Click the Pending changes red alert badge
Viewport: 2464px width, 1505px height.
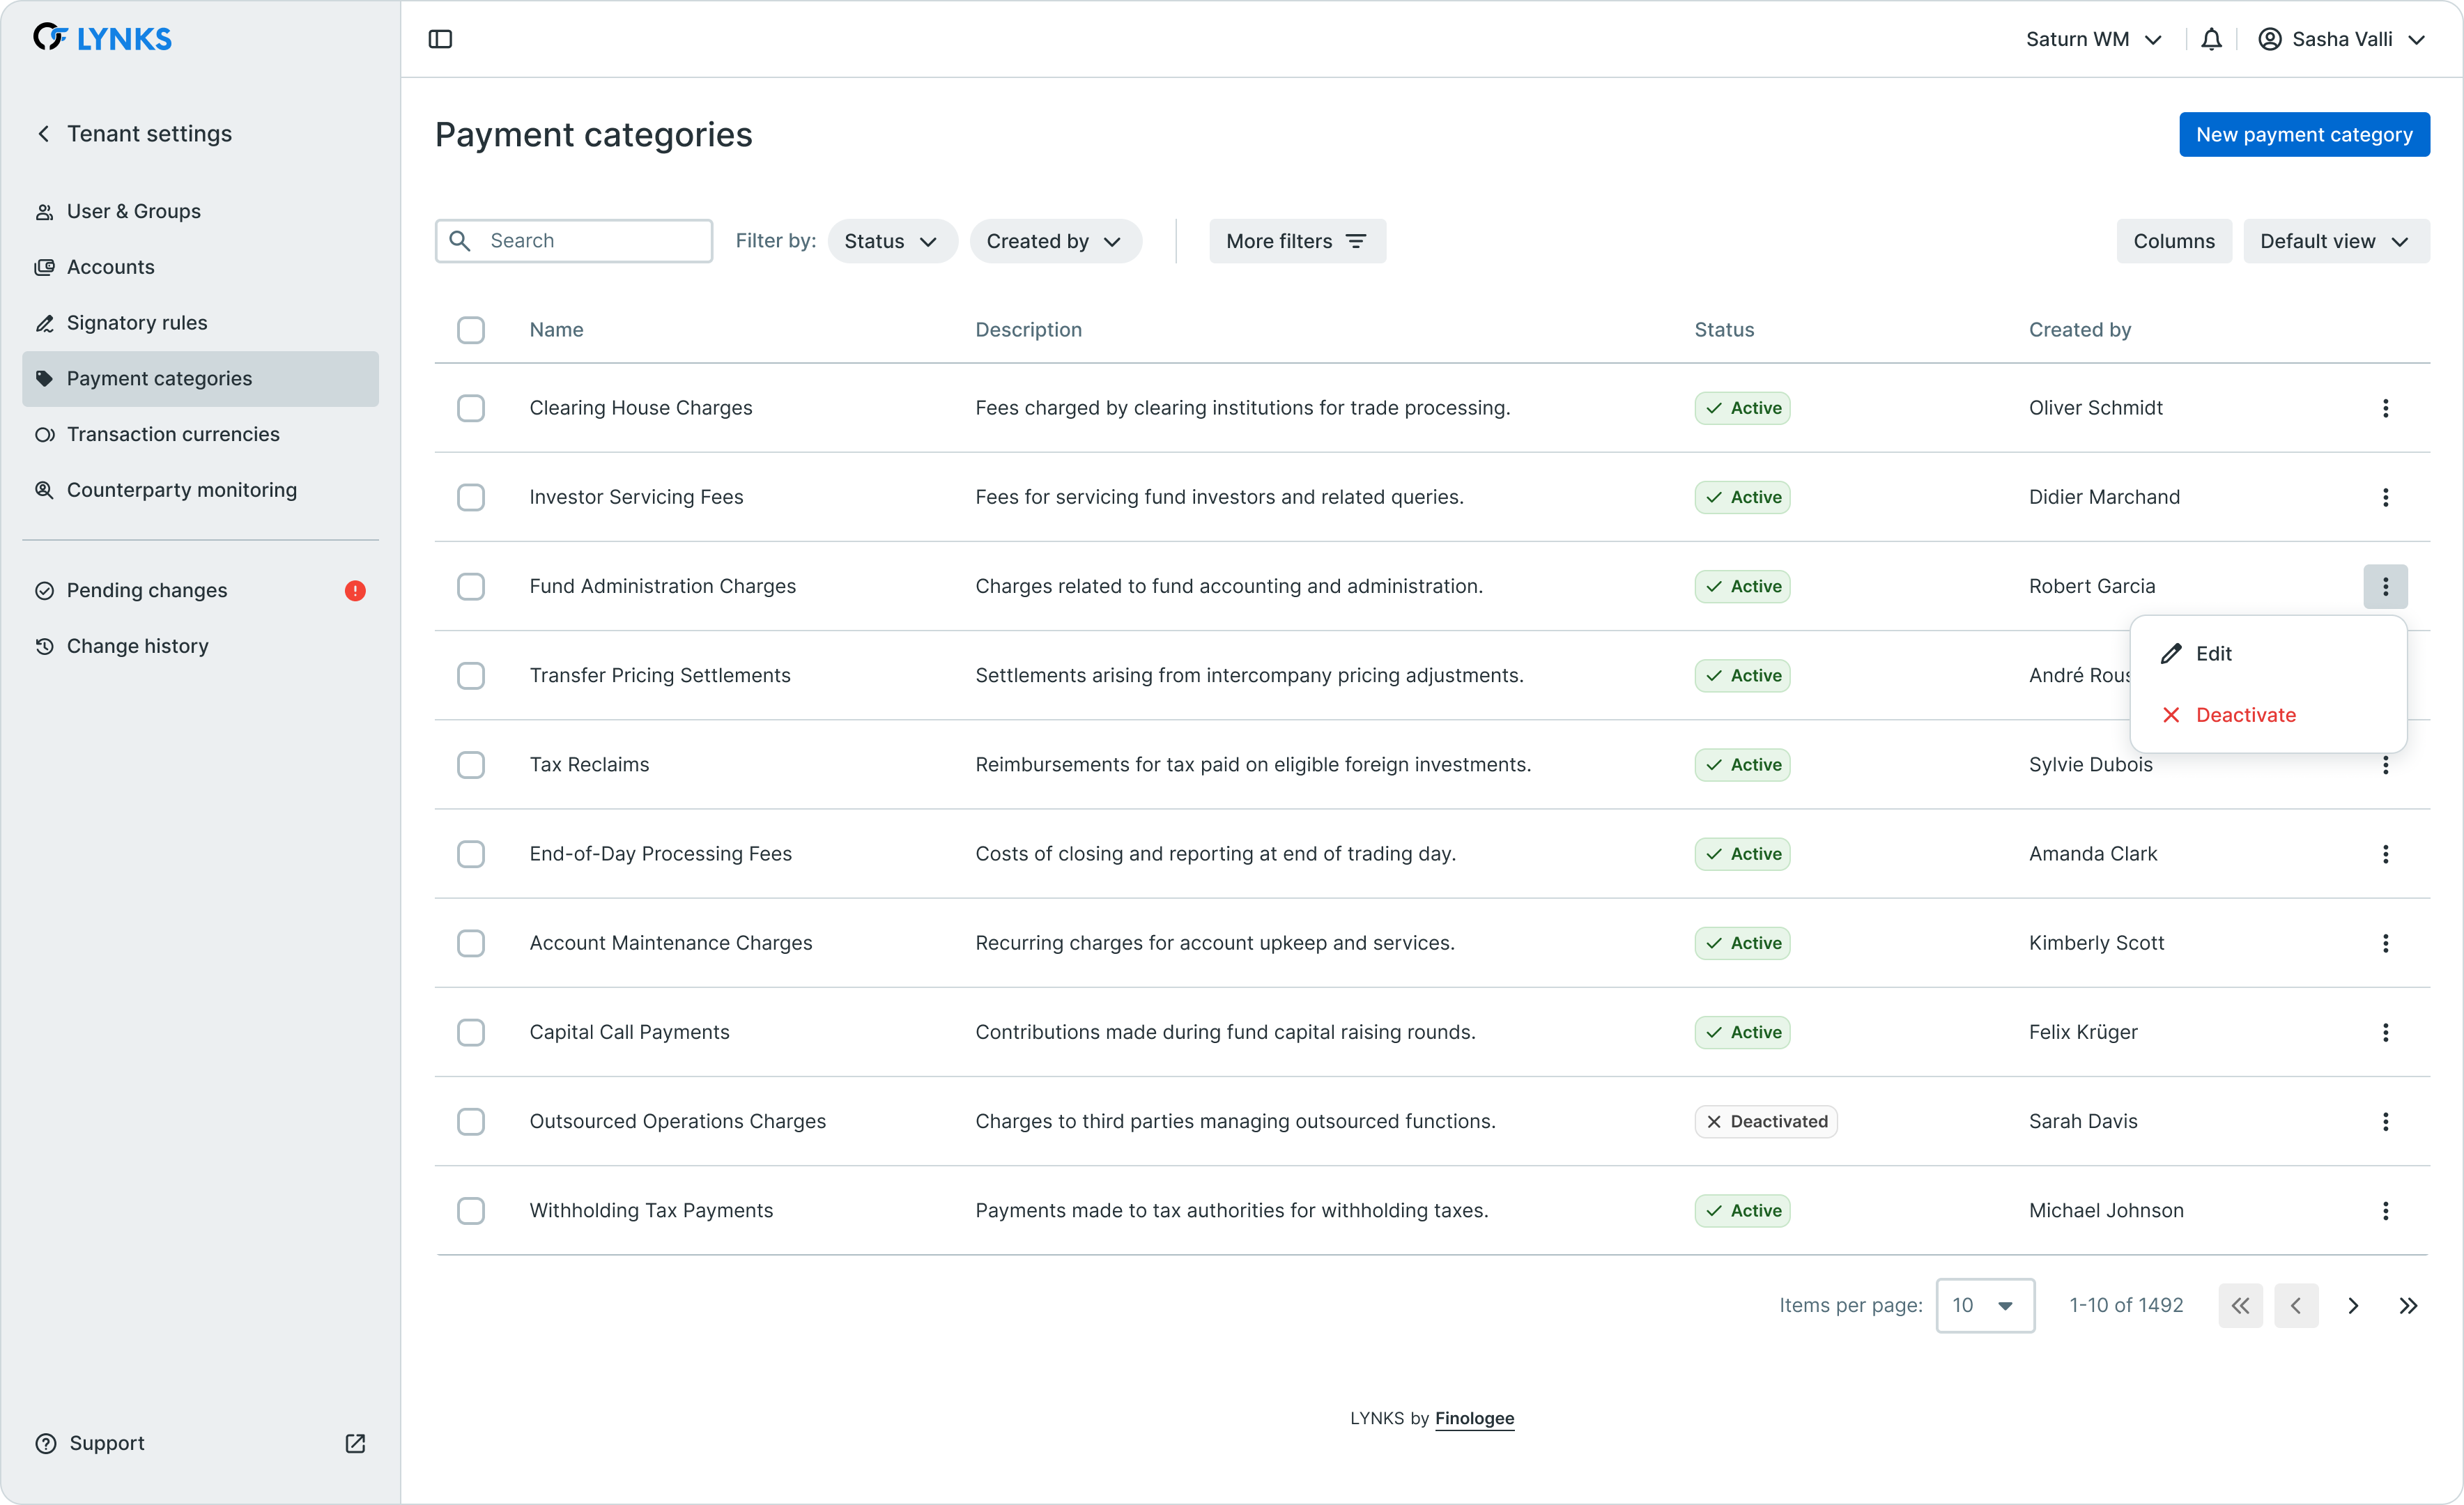point(355,591)
